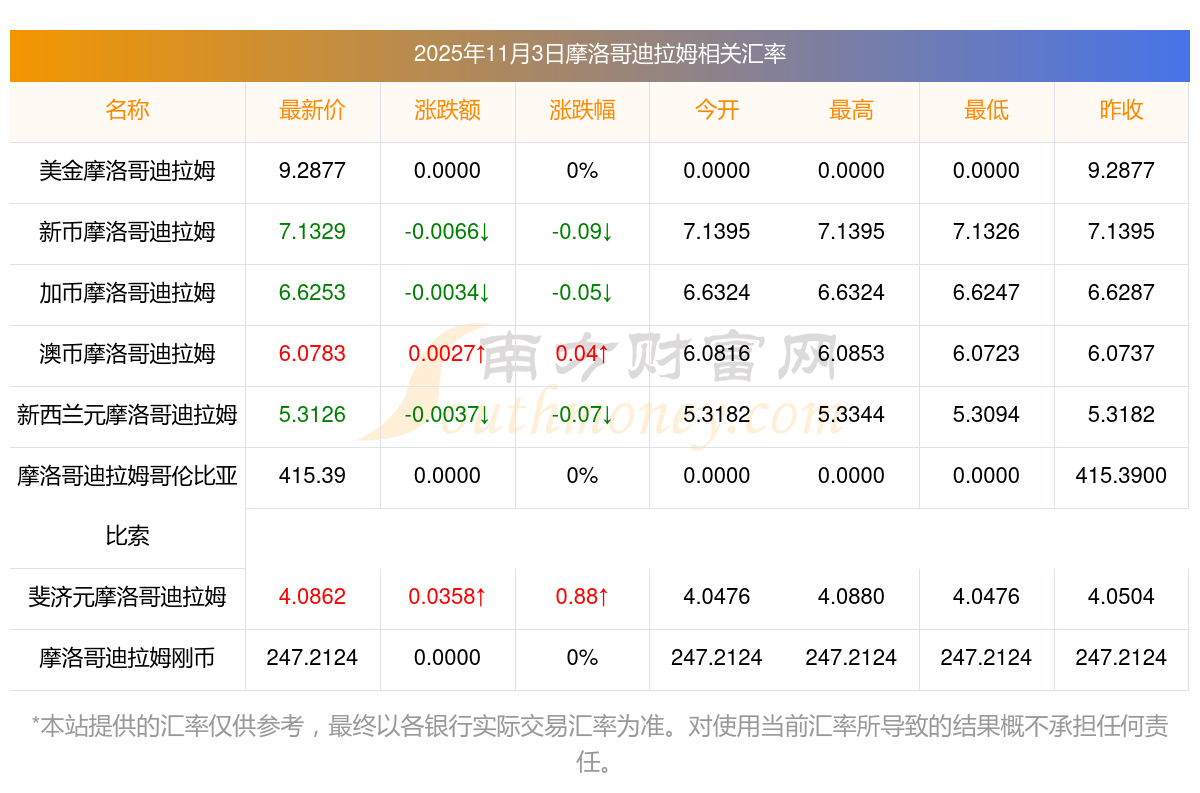Click the green latest price 5.3126
1200x793 pixels.
[312, 415]
